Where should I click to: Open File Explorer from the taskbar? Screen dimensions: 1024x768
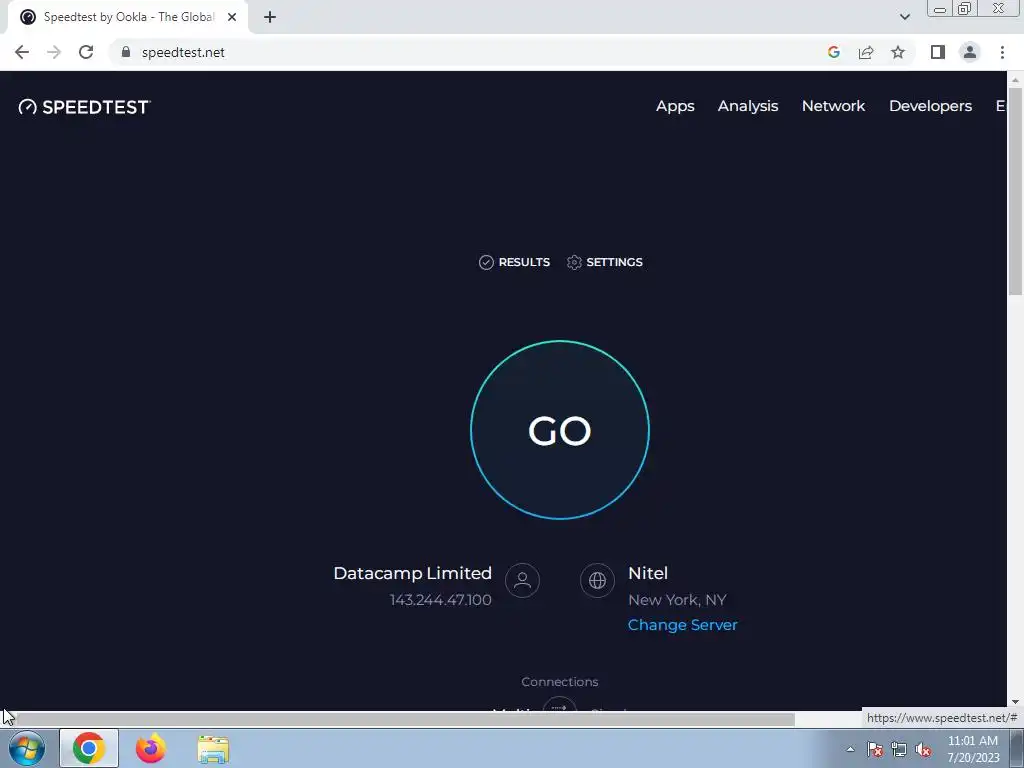point(213,749)
